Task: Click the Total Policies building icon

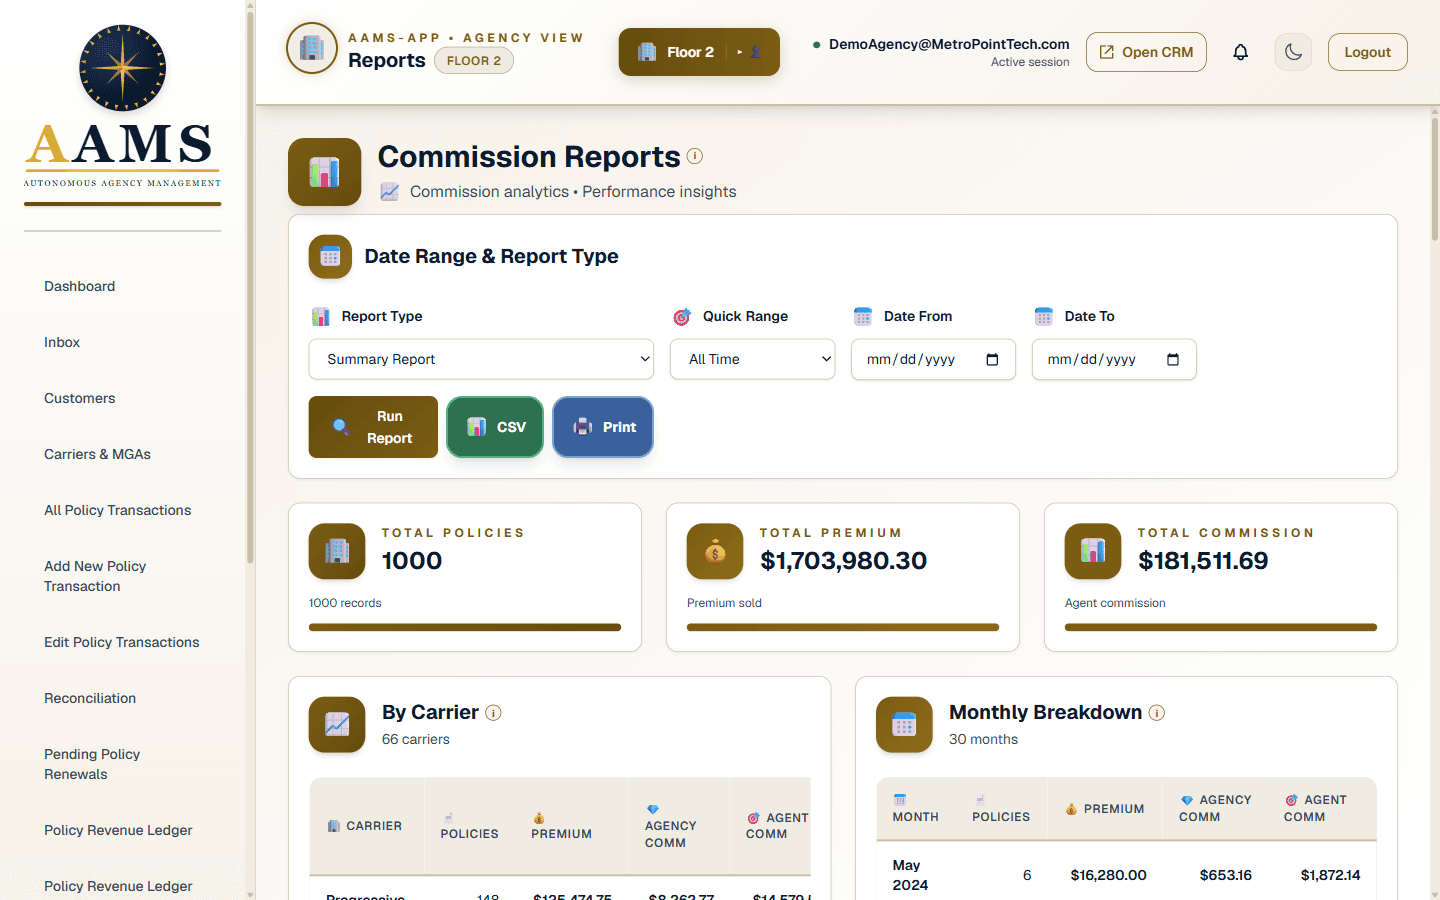Action: pyautogui.click(x=337, y=551)
